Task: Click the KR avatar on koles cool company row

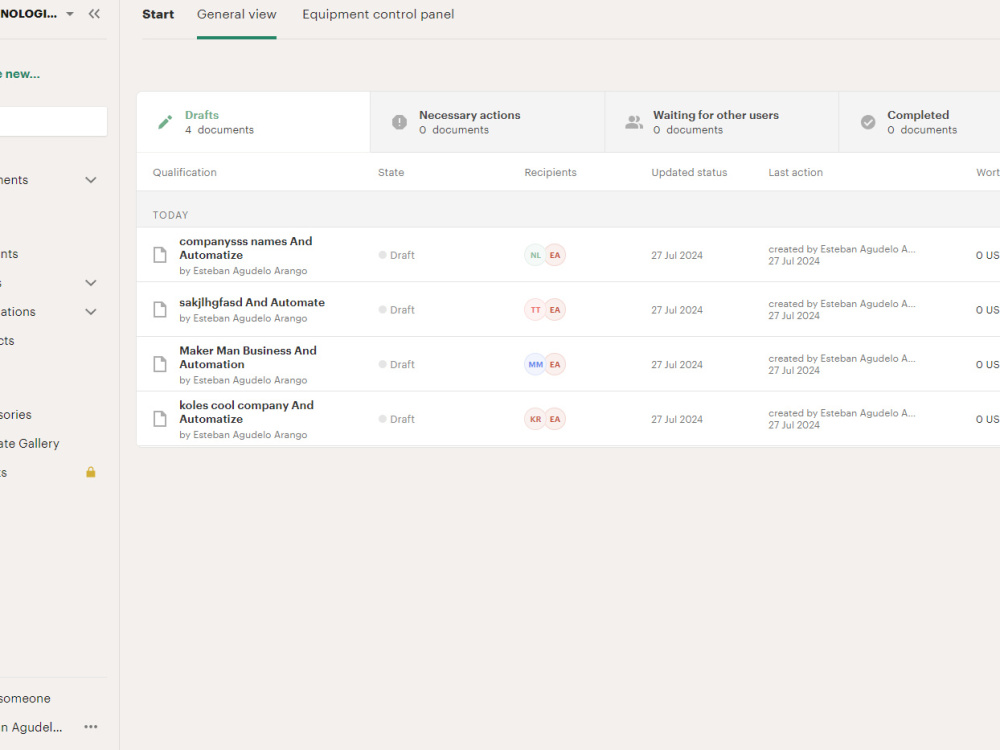Action: tap(535, 418)
